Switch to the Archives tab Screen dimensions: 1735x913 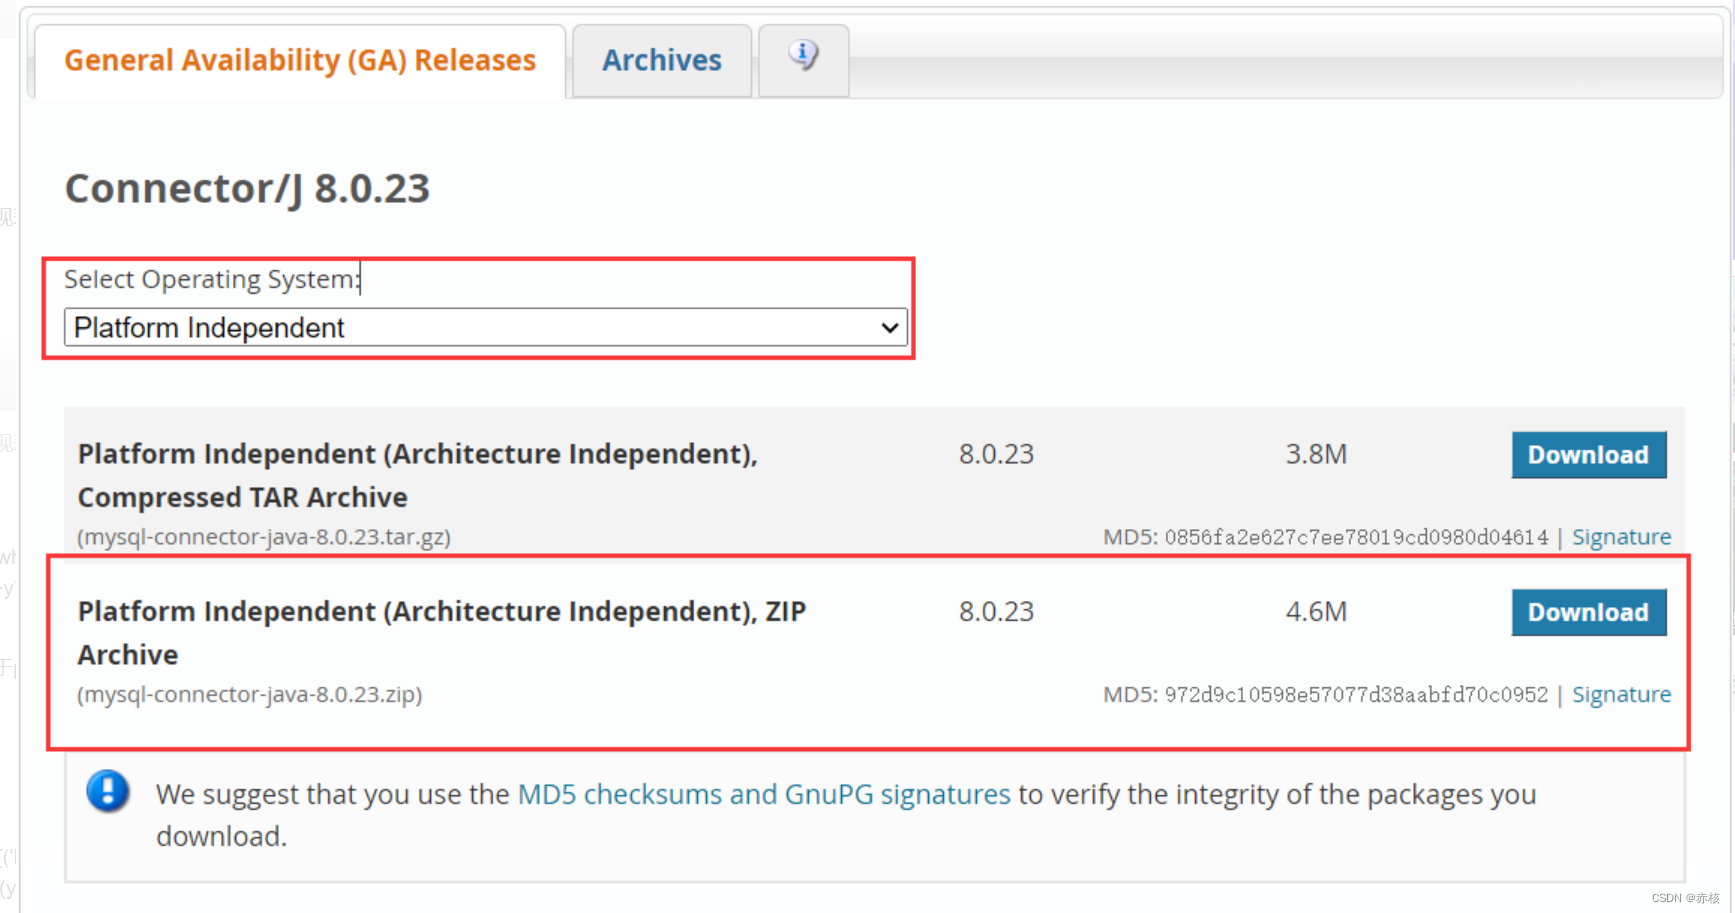[x=662, y=61]
